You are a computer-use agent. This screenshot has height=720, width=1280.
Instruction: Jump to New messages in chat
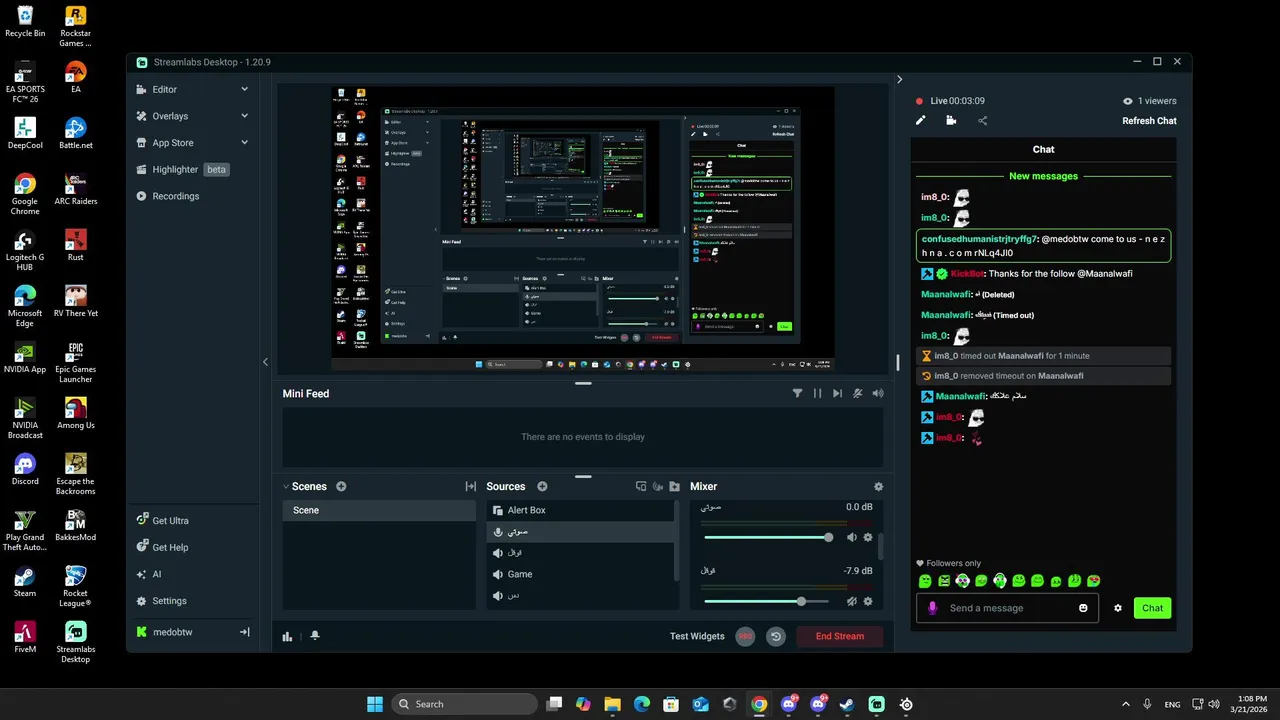pyautogui.click(x=1043, y=176)
